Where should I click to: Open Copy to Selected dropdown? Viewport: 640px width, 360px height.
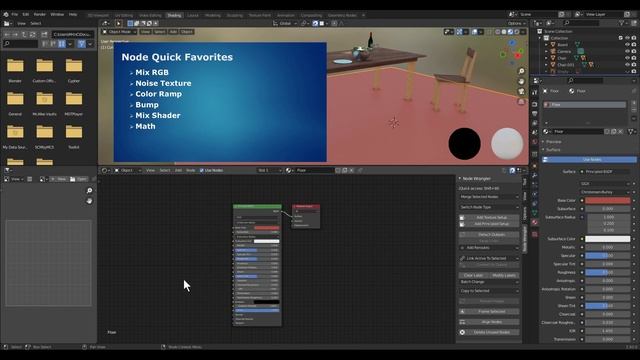pos(489,291)
